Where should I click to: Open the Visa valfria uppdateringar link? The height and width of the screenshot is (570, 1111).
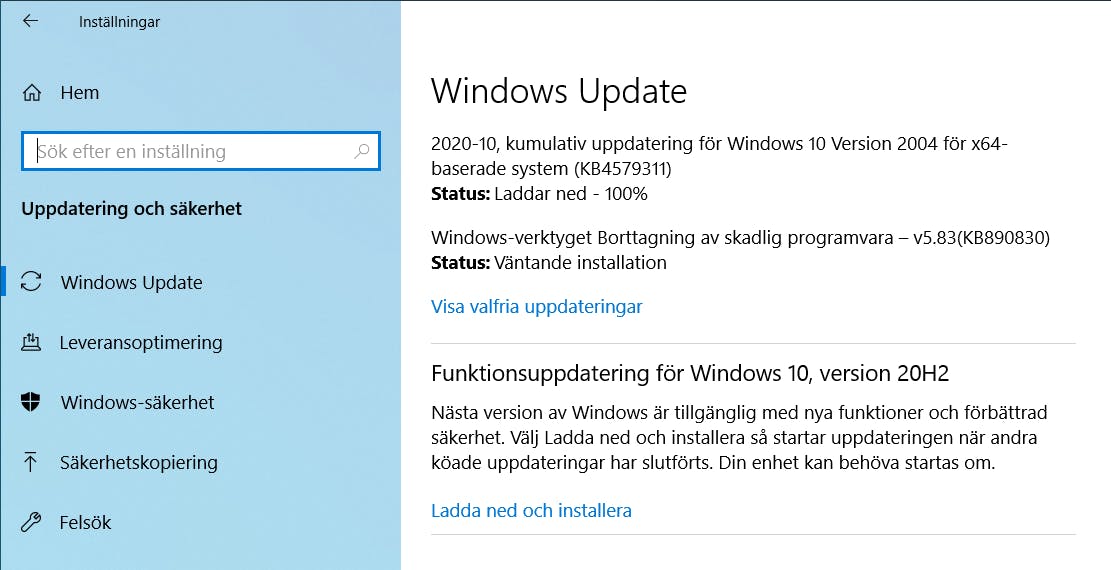(536, 306)
